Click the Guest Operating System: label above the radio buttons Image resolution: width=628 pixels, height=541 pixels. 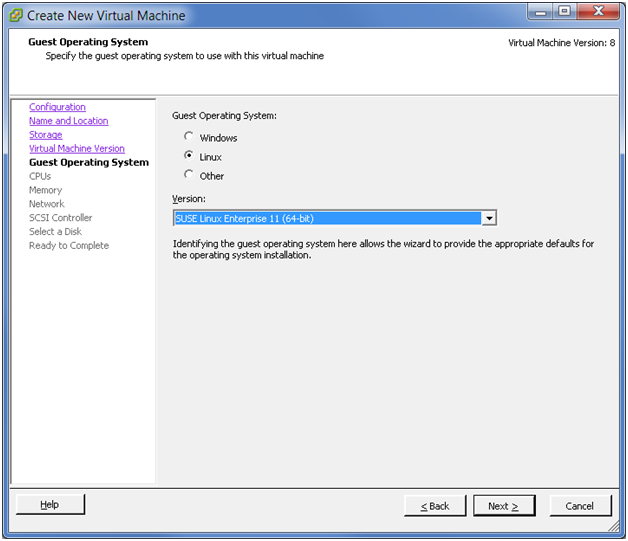(224, 116)
